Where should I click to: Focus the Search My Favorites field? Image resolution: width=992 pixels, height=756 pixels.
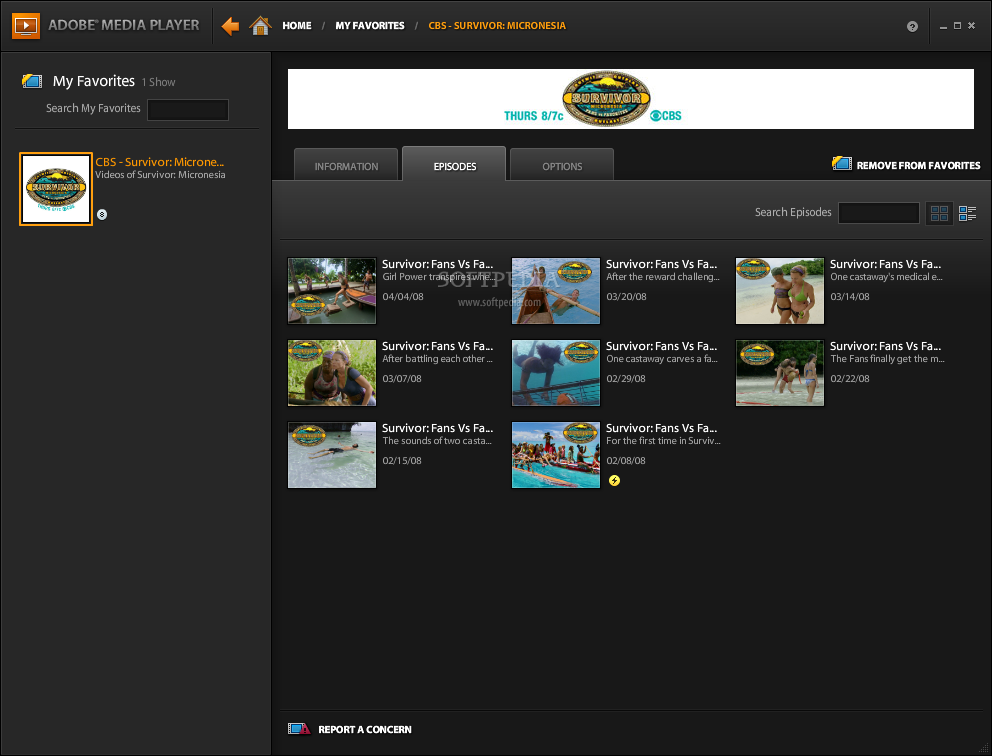(x=188, y=109)
